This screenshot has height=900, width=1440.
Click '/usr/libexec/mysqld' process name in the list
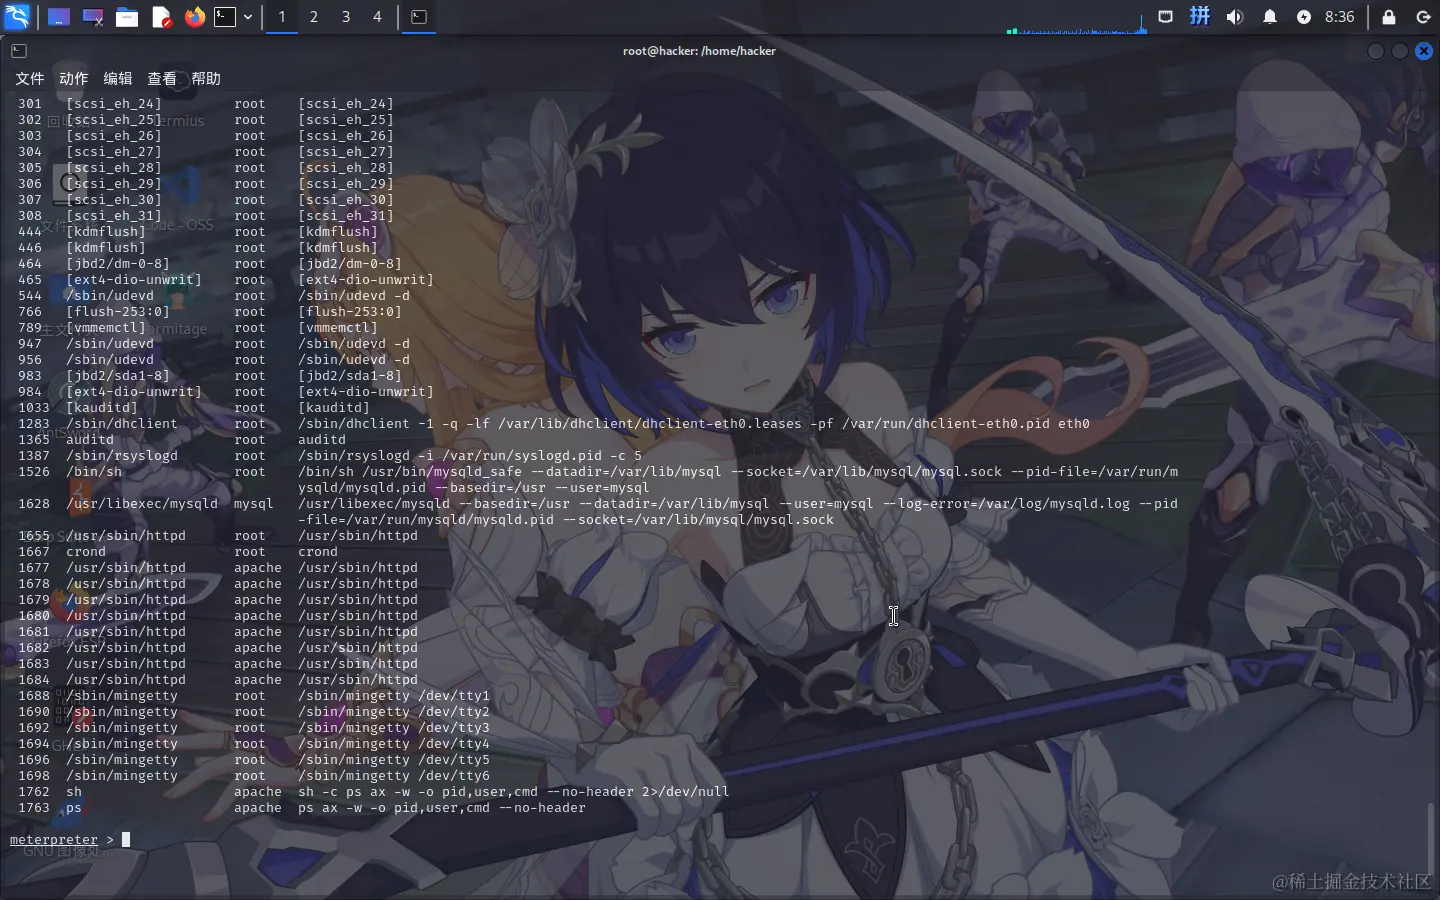tap(142, 504)
